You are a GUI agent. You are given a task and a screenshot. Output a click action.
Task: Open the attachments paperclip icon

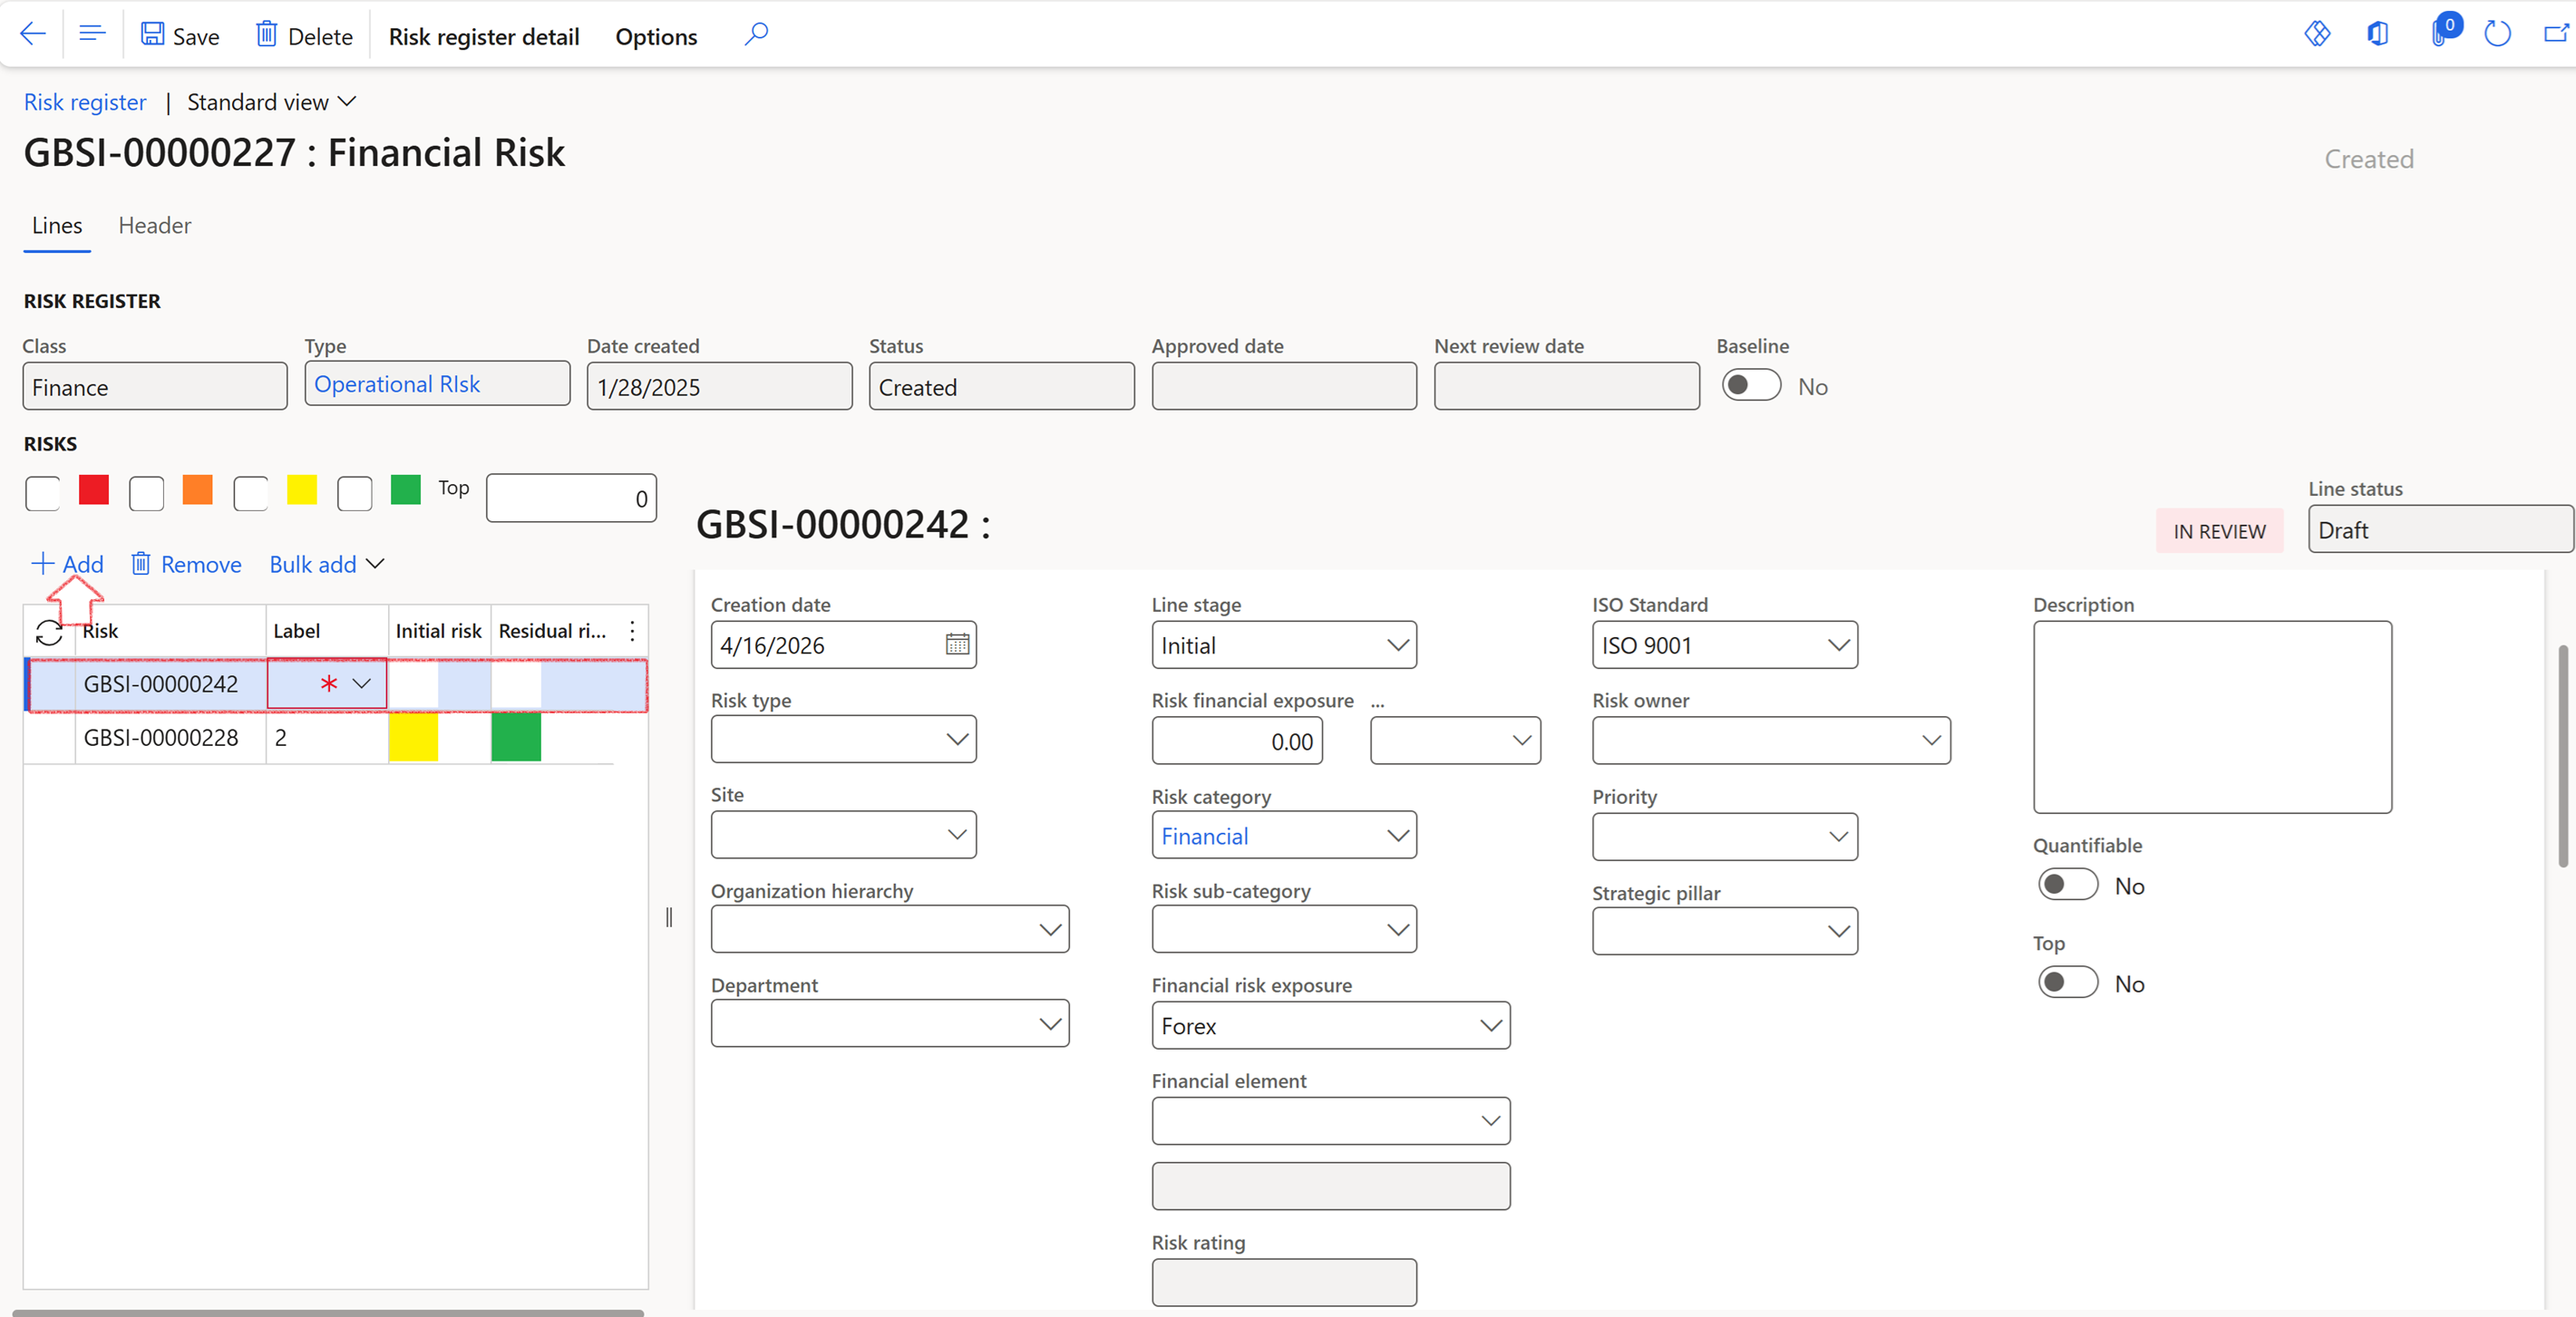point(2440,34)
